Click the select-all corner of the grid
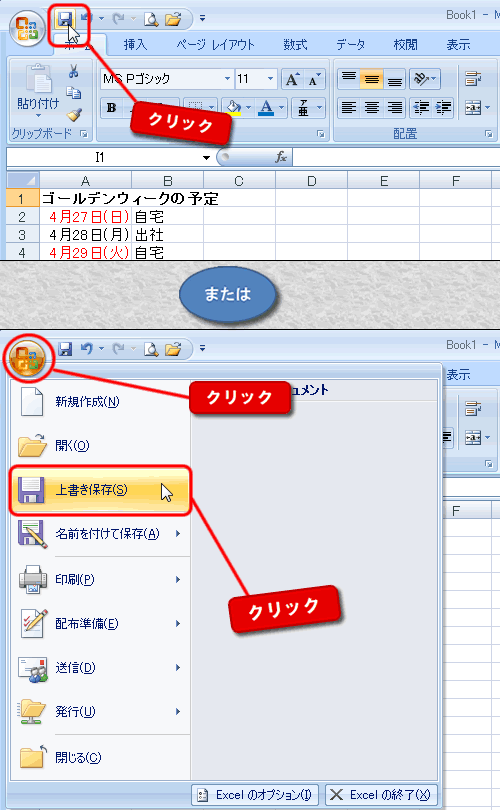Viewport: 500px width, 810px height. pos(23,180)
